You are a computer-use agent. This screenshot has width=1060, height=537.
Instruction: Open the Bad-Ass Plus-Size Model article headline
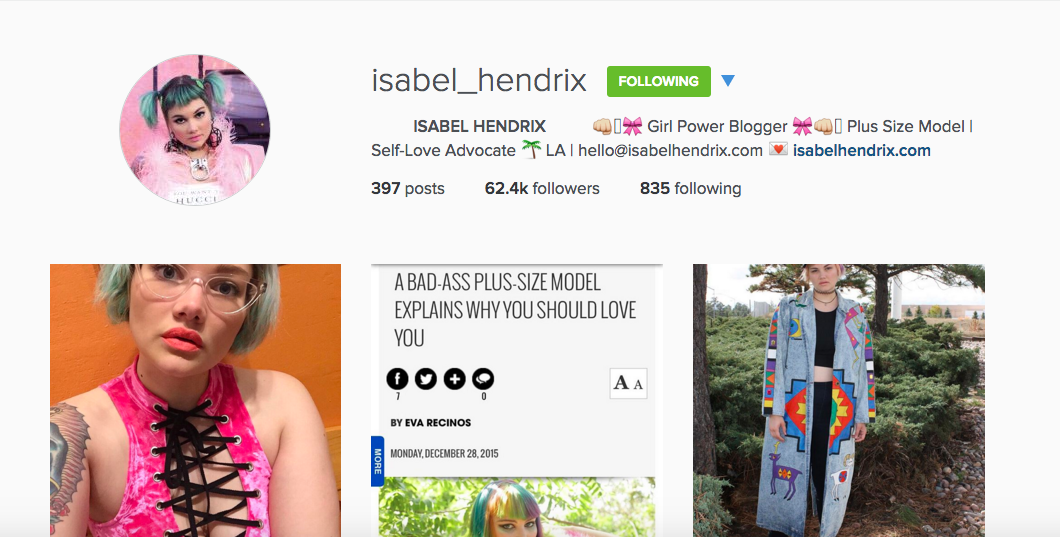515,310
